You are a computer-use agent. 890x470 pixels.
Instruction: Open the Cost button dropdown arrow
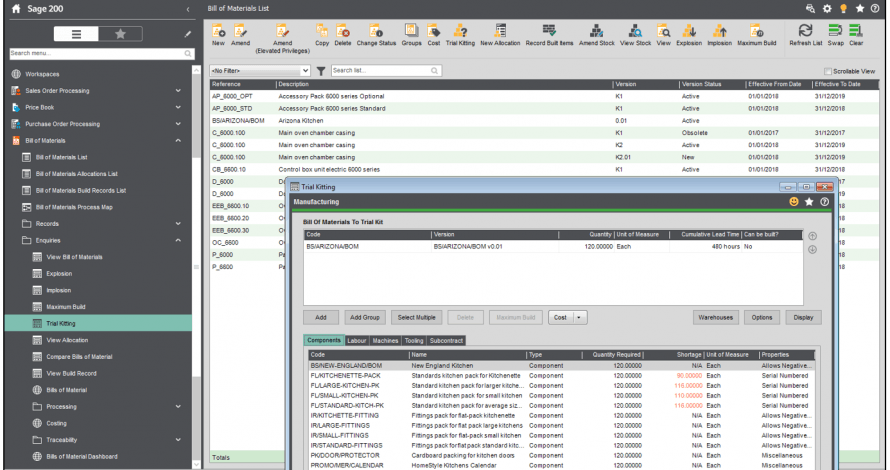pyautogui.click(x=579, y=318)
